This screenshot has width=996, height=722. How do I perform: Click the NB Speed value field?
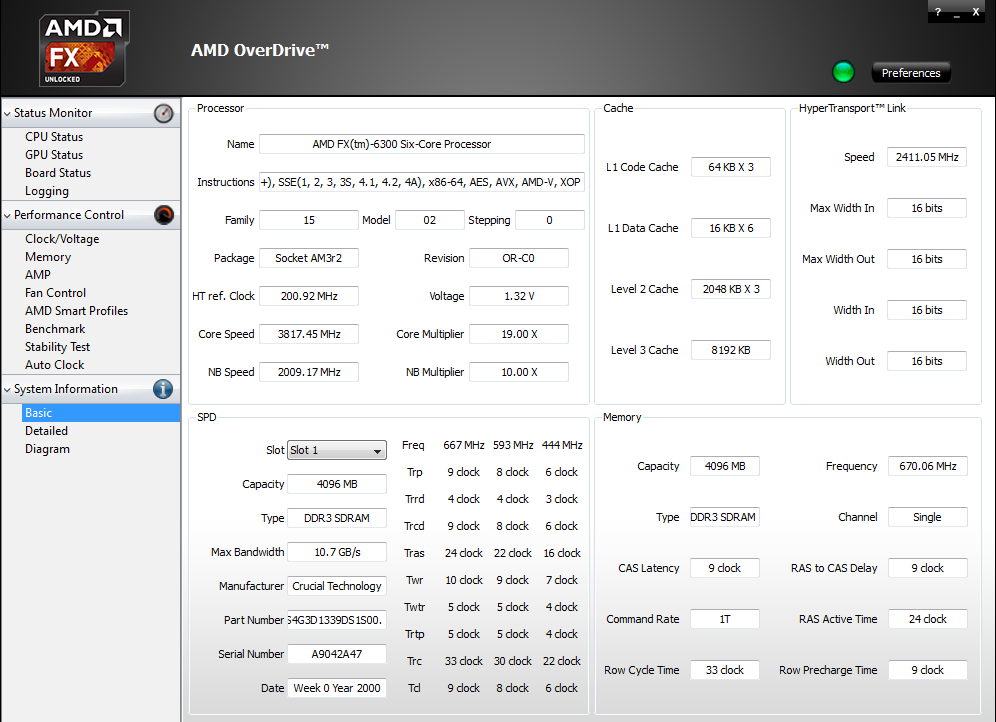(309, 372)
